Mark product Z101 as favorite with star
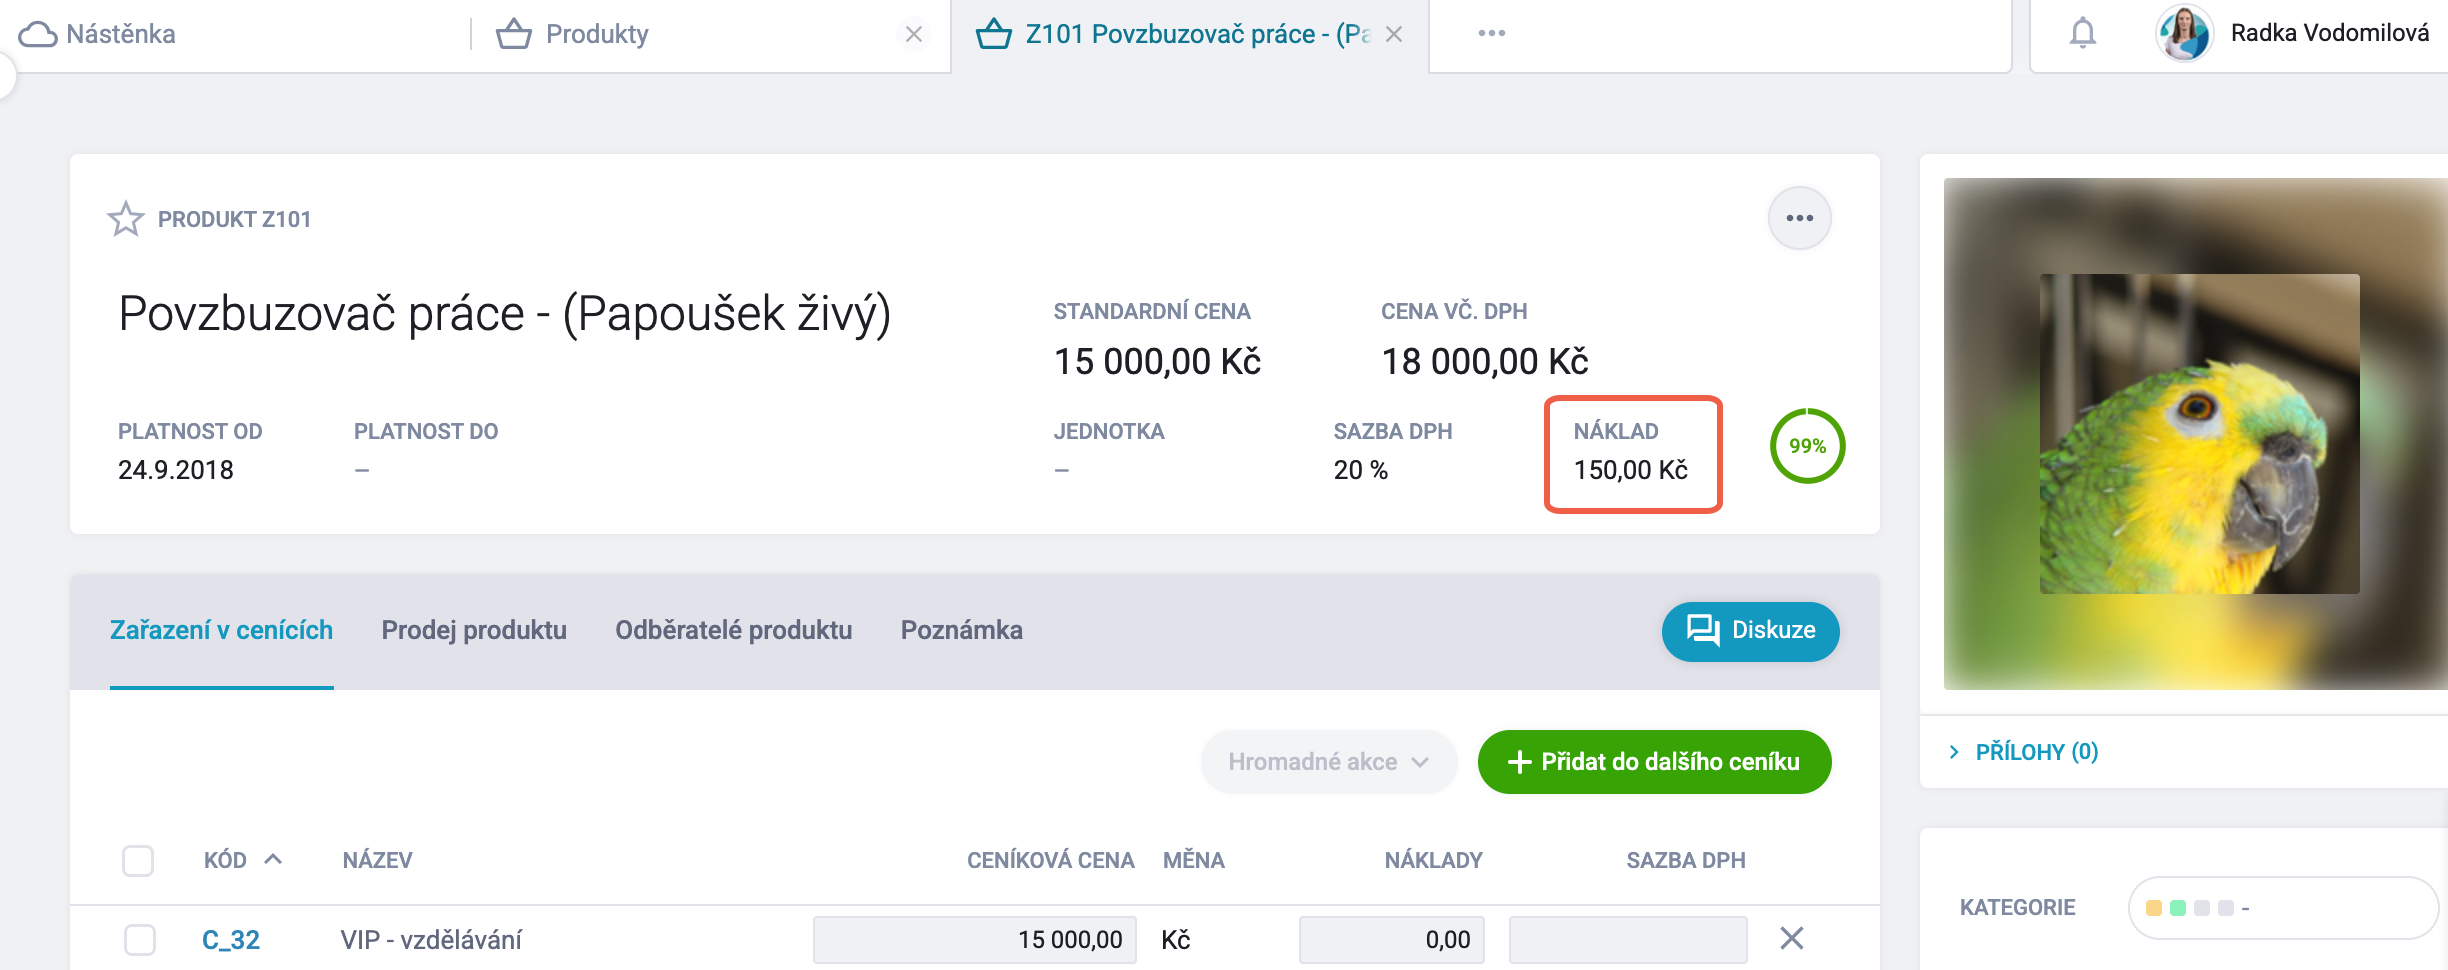This screenshot has width=2448, height=970. coord(126,219)
